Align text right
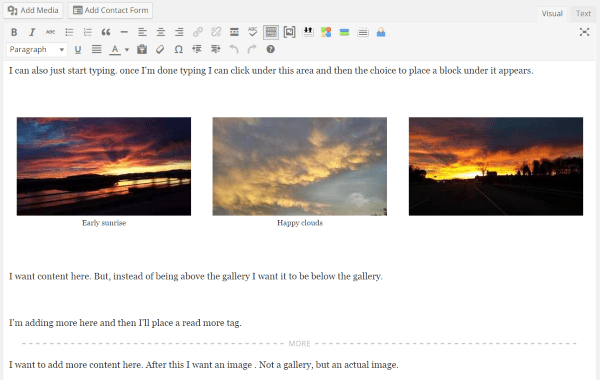The height and width of the screenshot is (380, 600). click(x=179, y=32)
